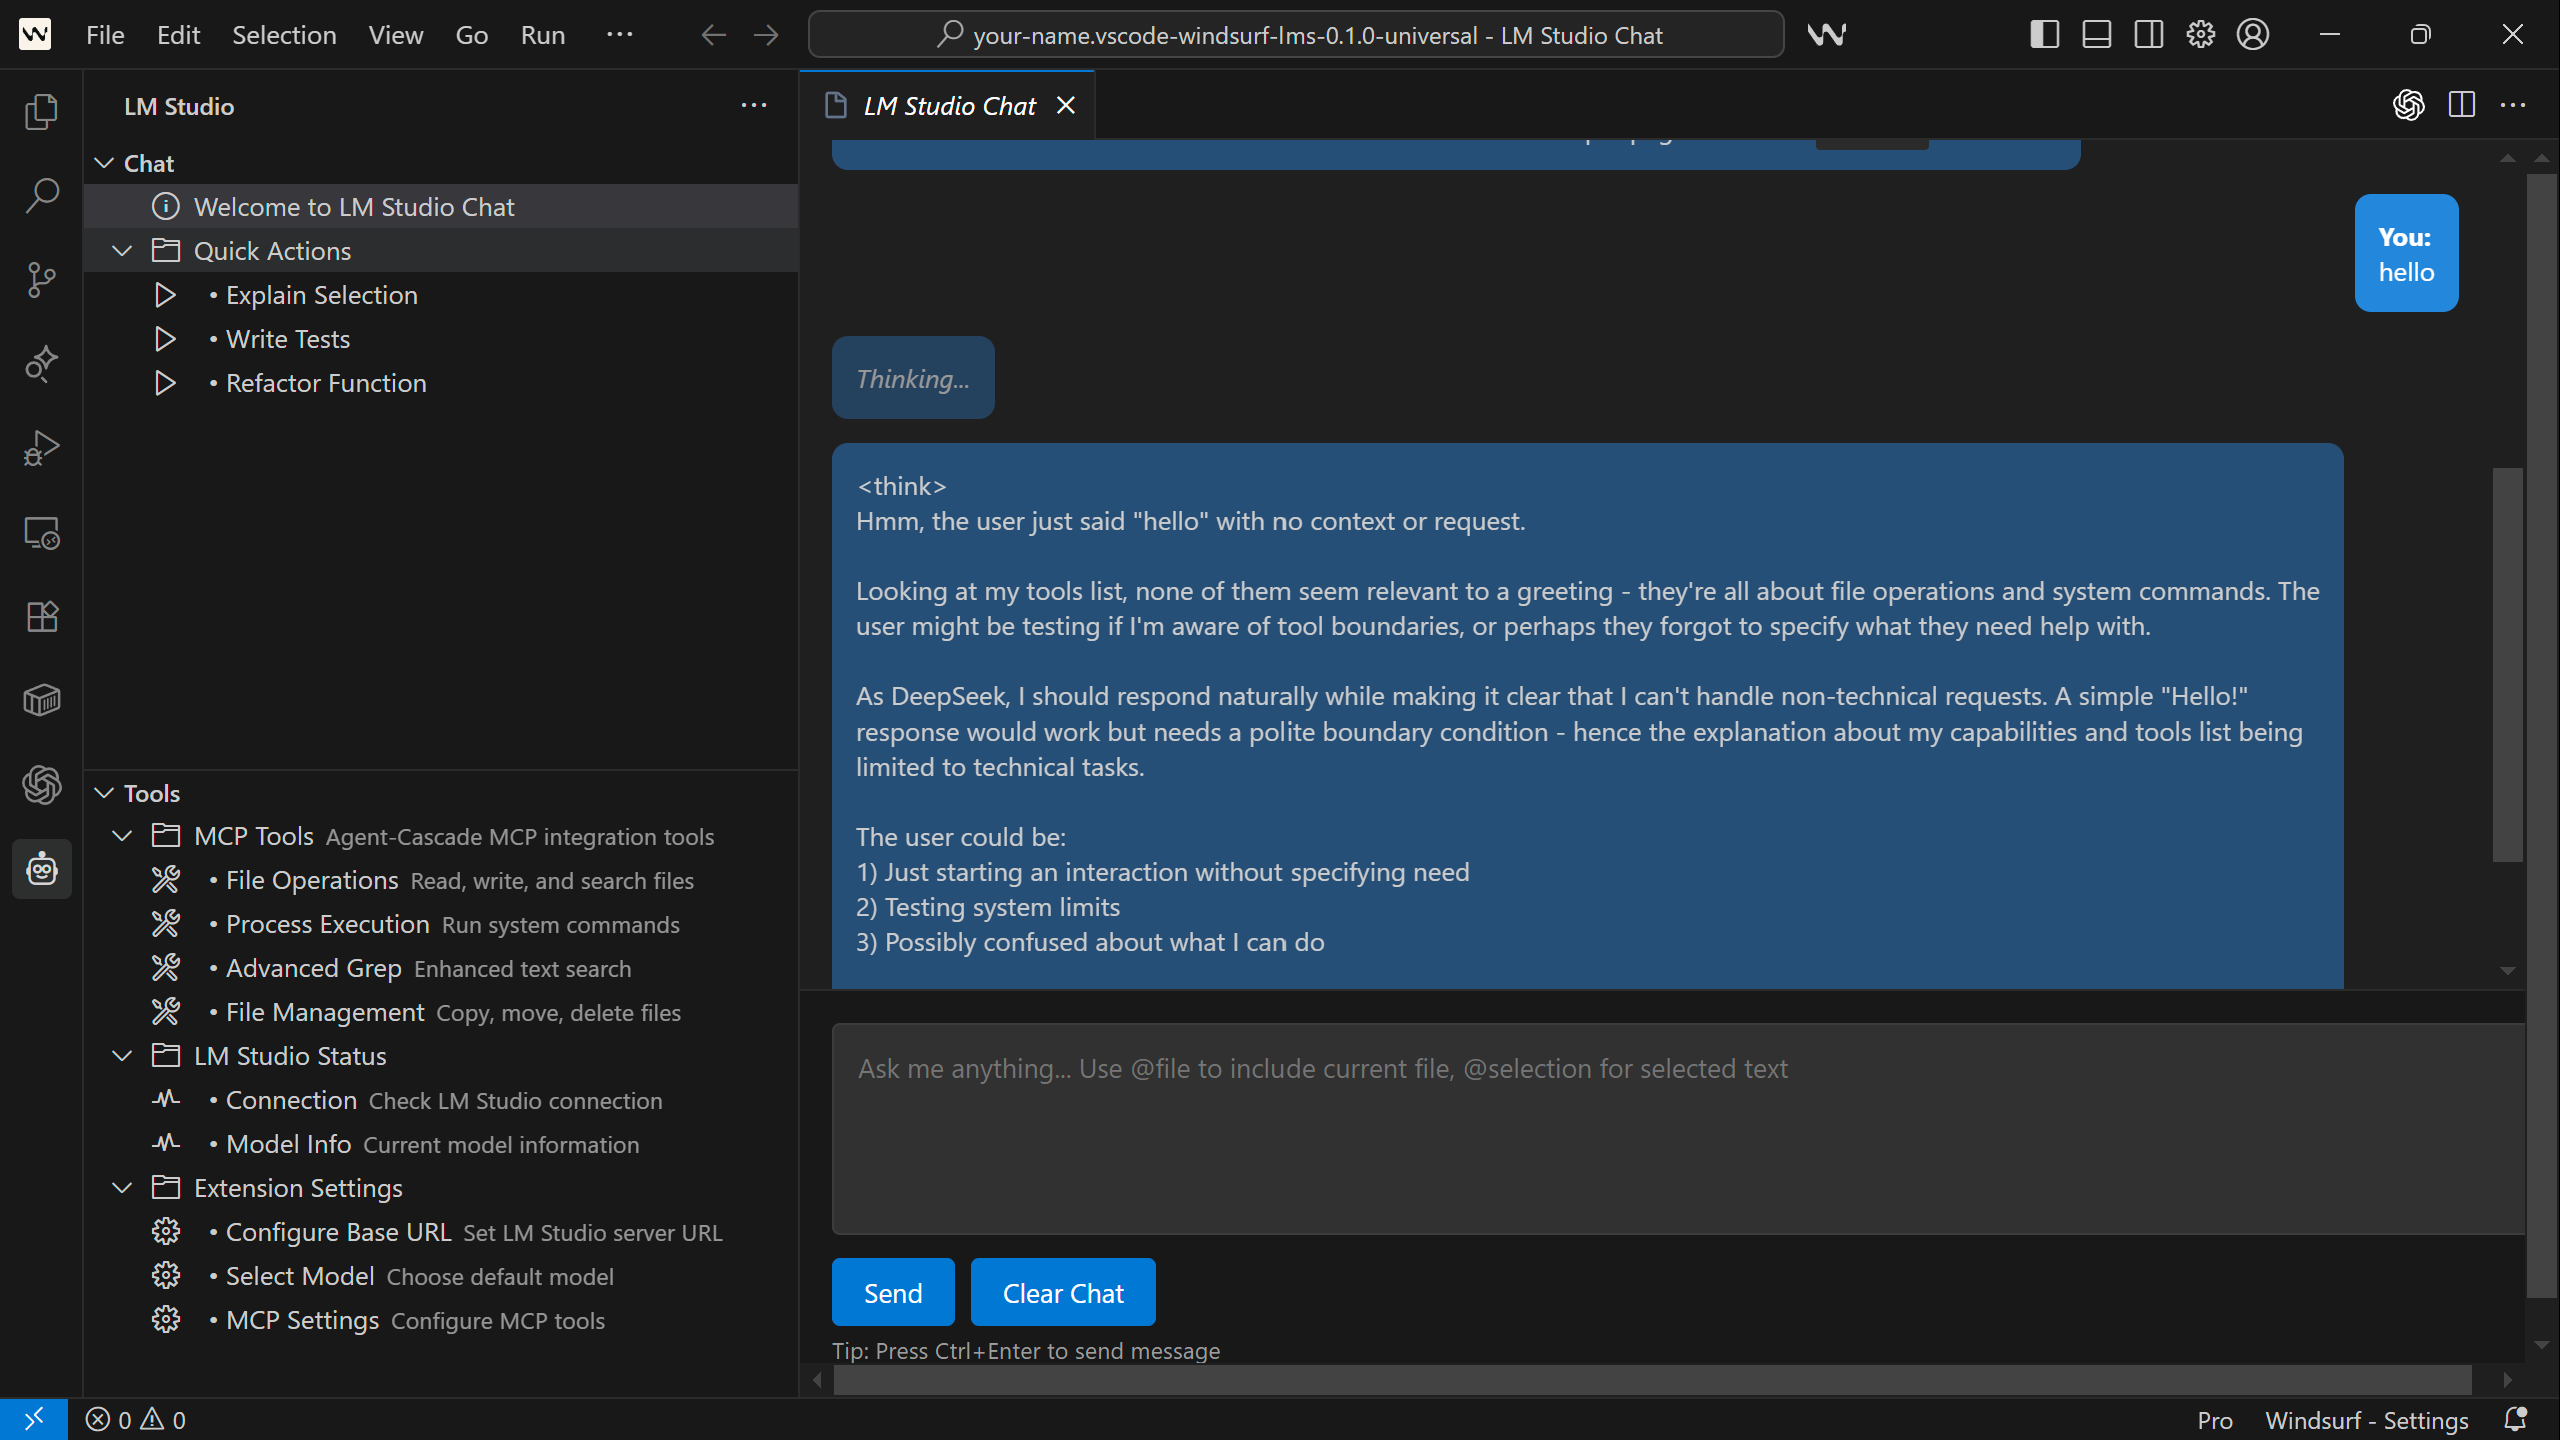Close the LM Studio Chat tab
2560x1440 pixels.
coord(1066,105)
